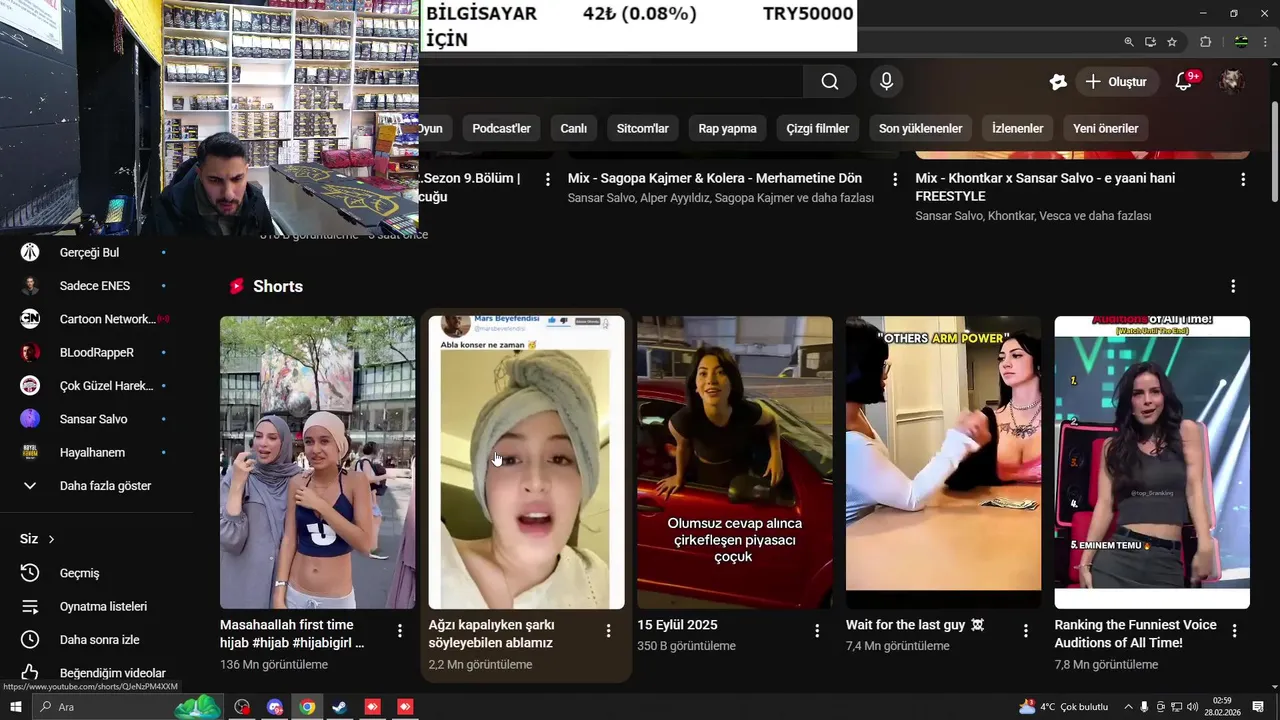Open the Sansar Salvo channel subscription
Image resolution: width=1280 pixels, height=720 pixels.
(x=95, y=419)
